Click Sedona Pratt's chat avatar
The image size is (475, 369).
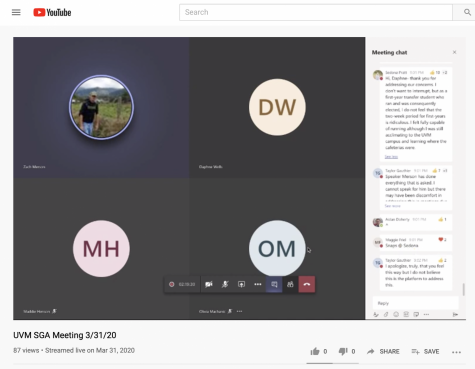(x=378, y=75)
